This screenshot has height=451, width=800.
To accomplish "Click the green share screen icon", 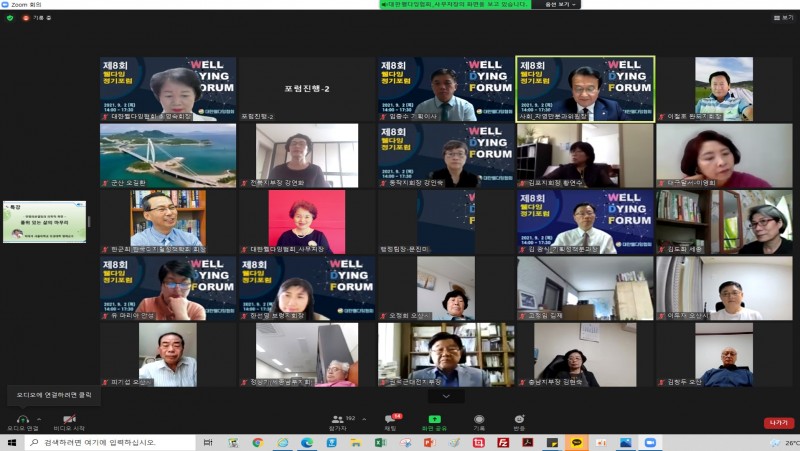I will click(434, 420).
